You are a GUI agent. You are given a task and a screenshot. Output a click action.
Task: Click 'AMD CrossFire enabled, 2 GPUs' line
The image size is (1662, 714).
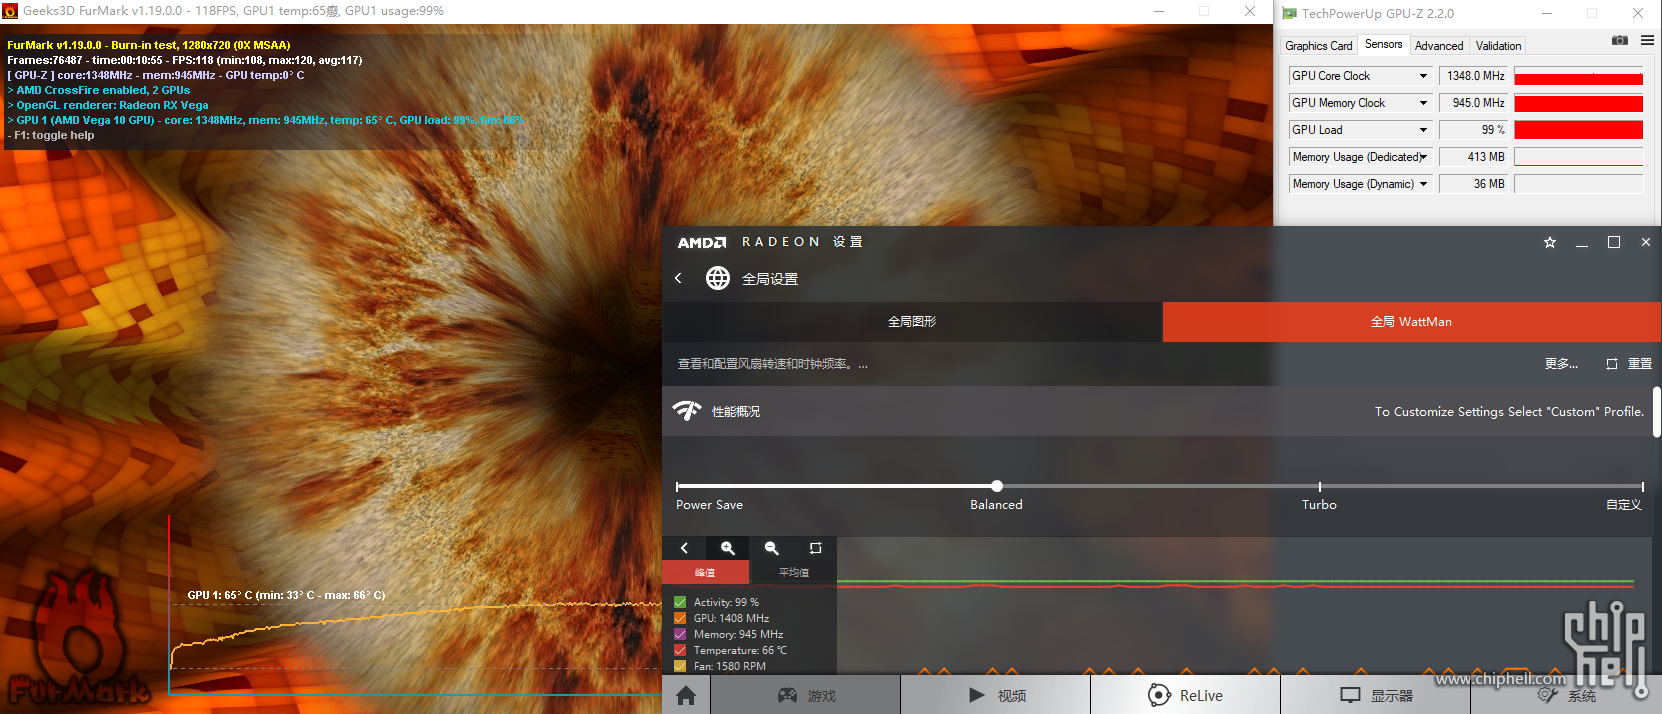point(99,90)
